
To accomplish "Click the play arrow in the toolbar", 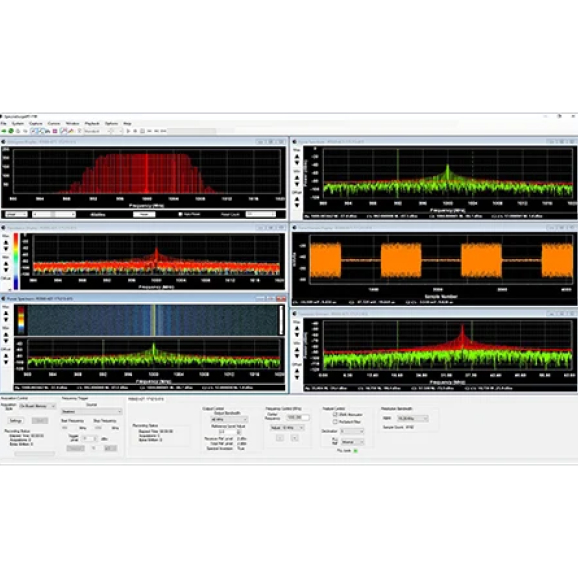I will pyautogui.click(x=128, y=131).
